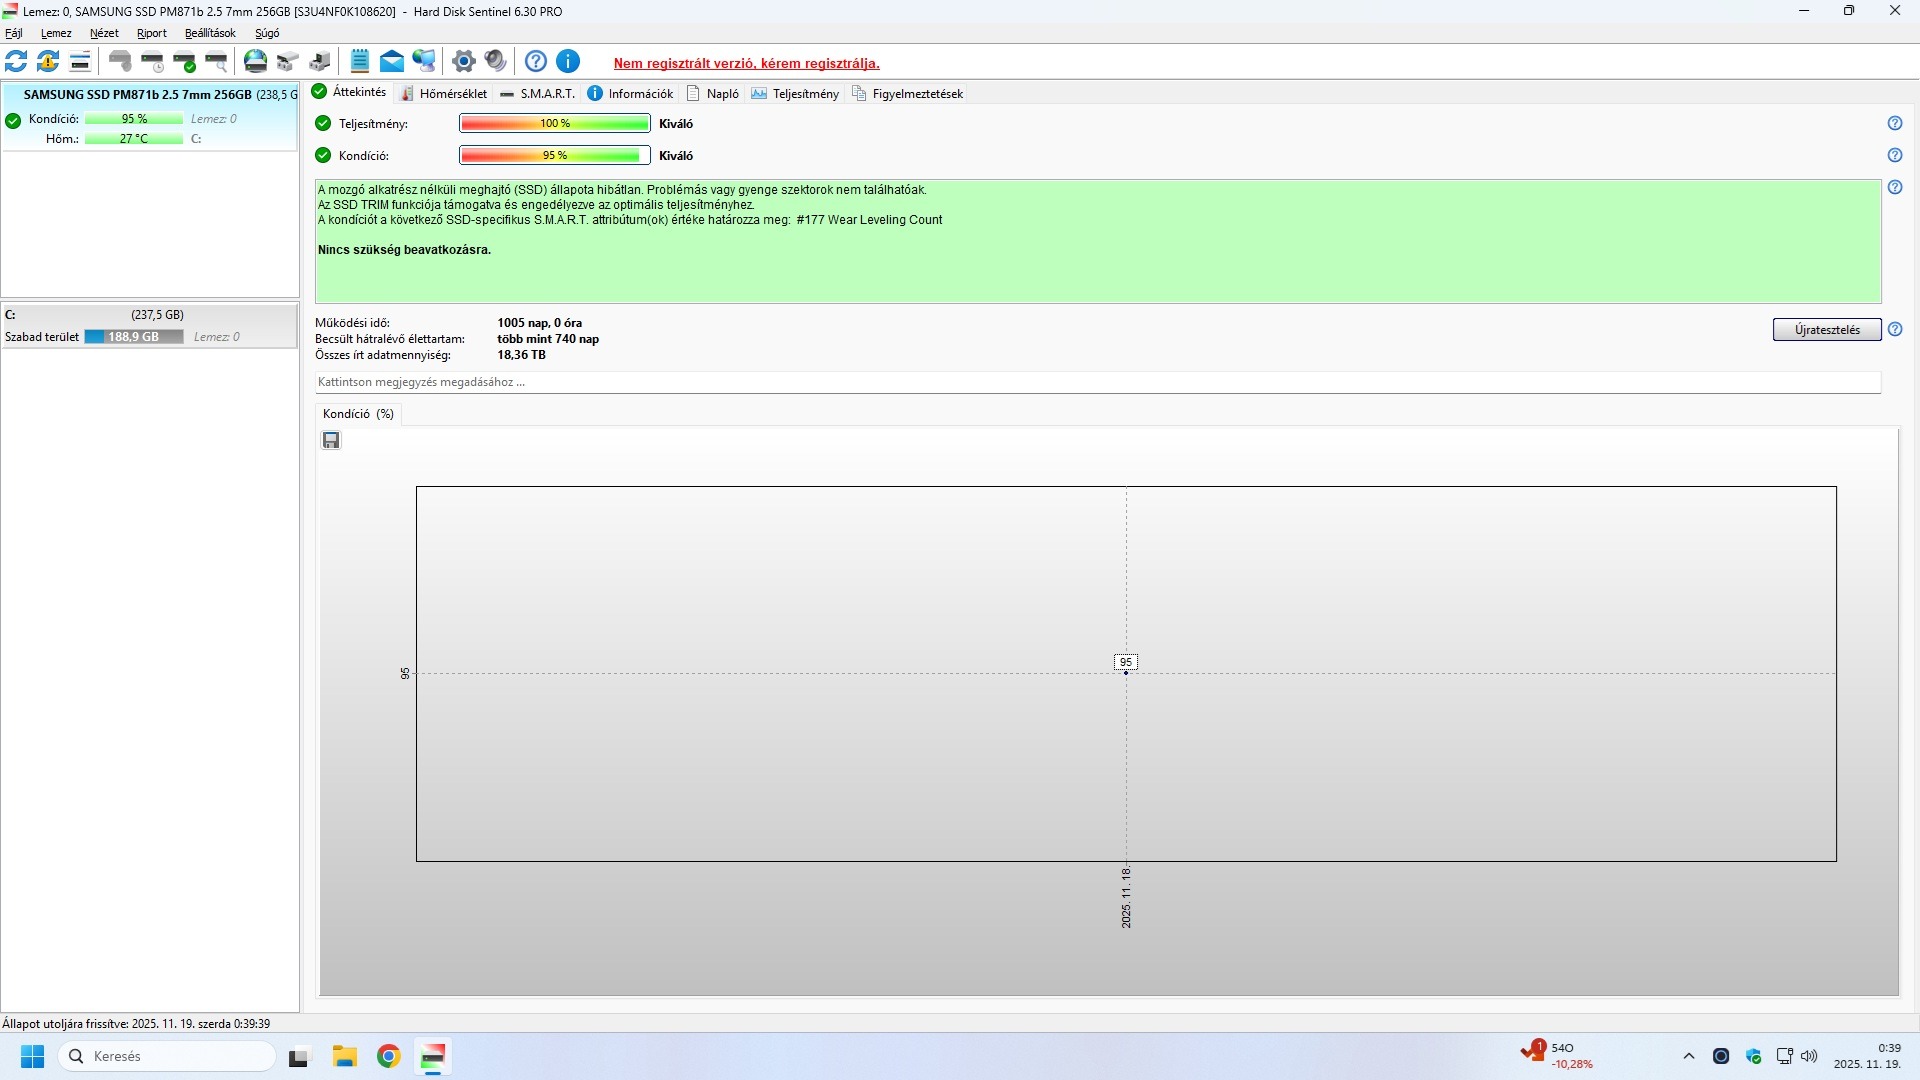Open the S.M.A.R.T. tab
Viewport: 1920px width, 1080px height.
tap(538, 94)
